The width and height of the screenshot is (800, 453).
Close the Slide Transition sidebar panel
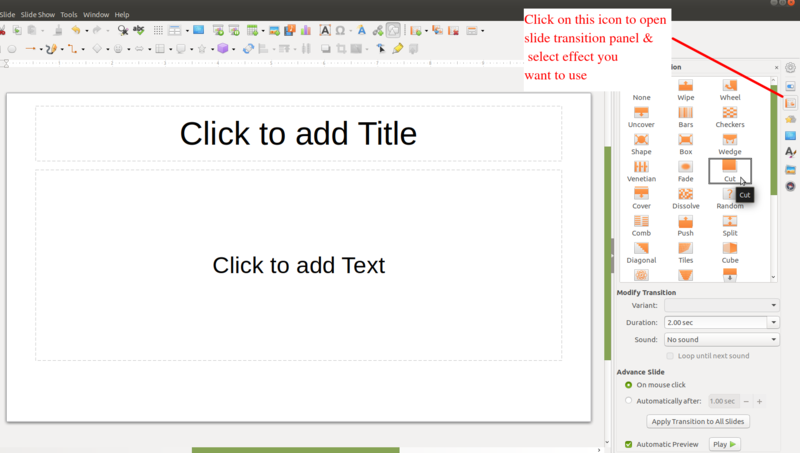[x=777, y=67]
